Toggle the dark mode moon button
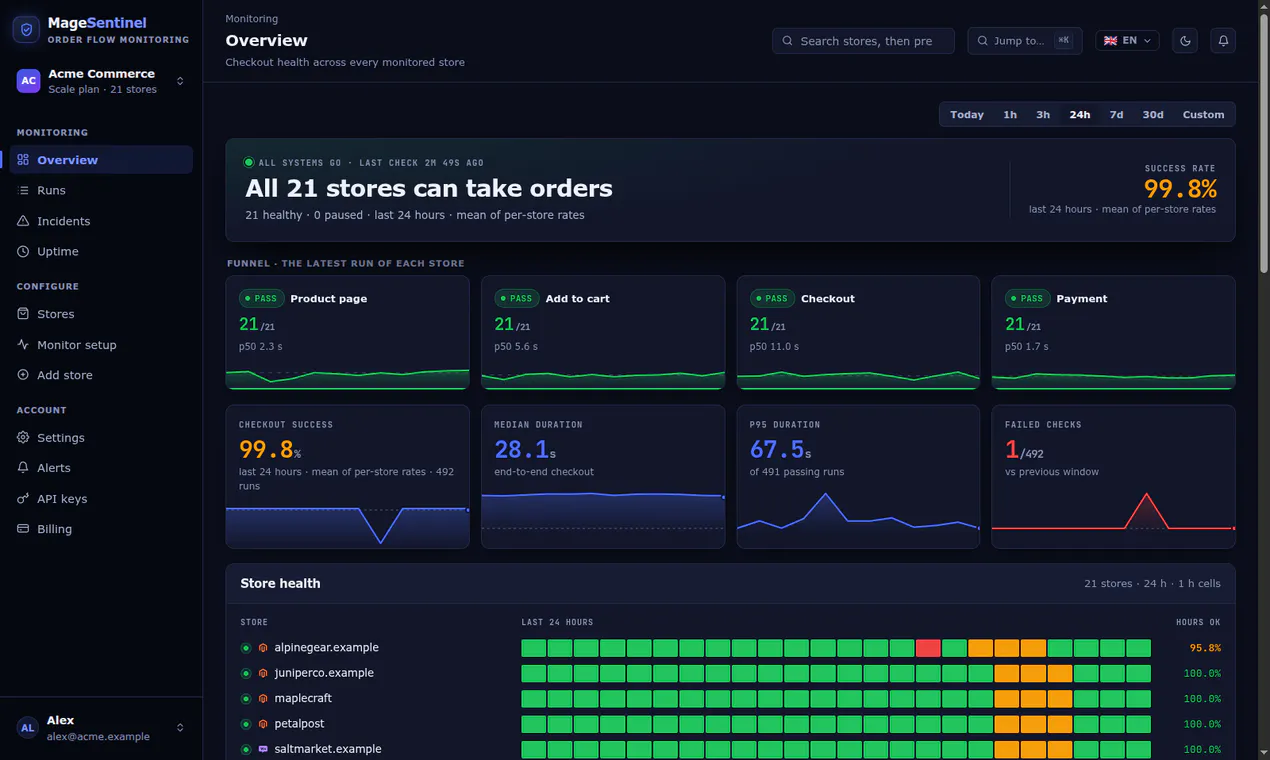The width and height of the screenshot is (1270, 760). [x=1185, y=41]
